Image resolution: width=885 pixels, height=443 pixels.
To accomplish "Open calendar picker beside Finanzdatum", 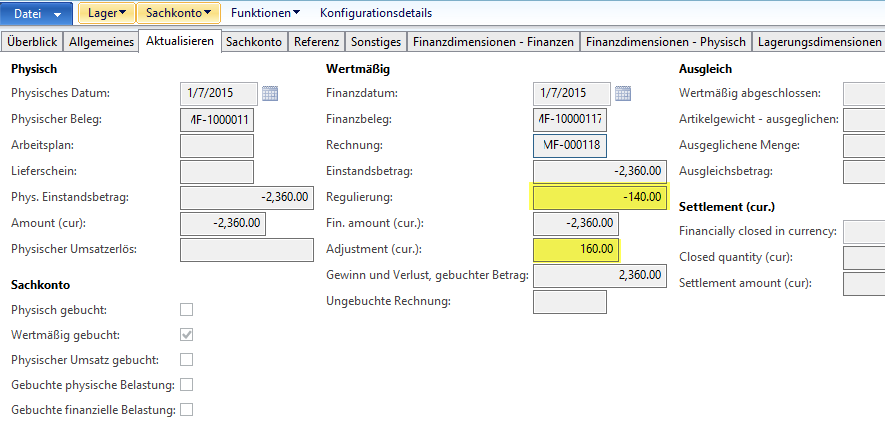I will coord(623,94).
